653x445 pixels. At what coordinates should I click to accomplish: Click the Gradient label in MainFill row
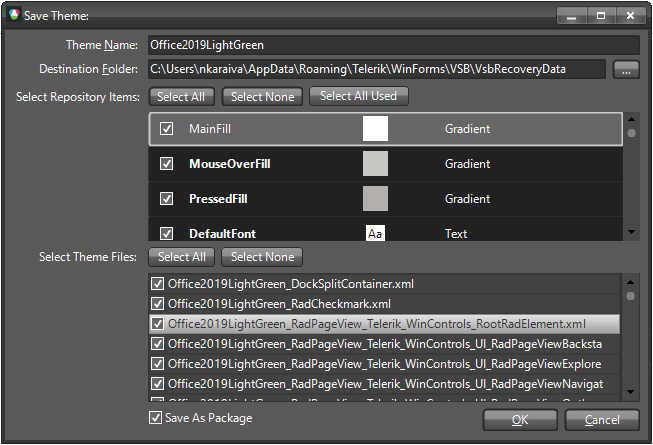467,129
